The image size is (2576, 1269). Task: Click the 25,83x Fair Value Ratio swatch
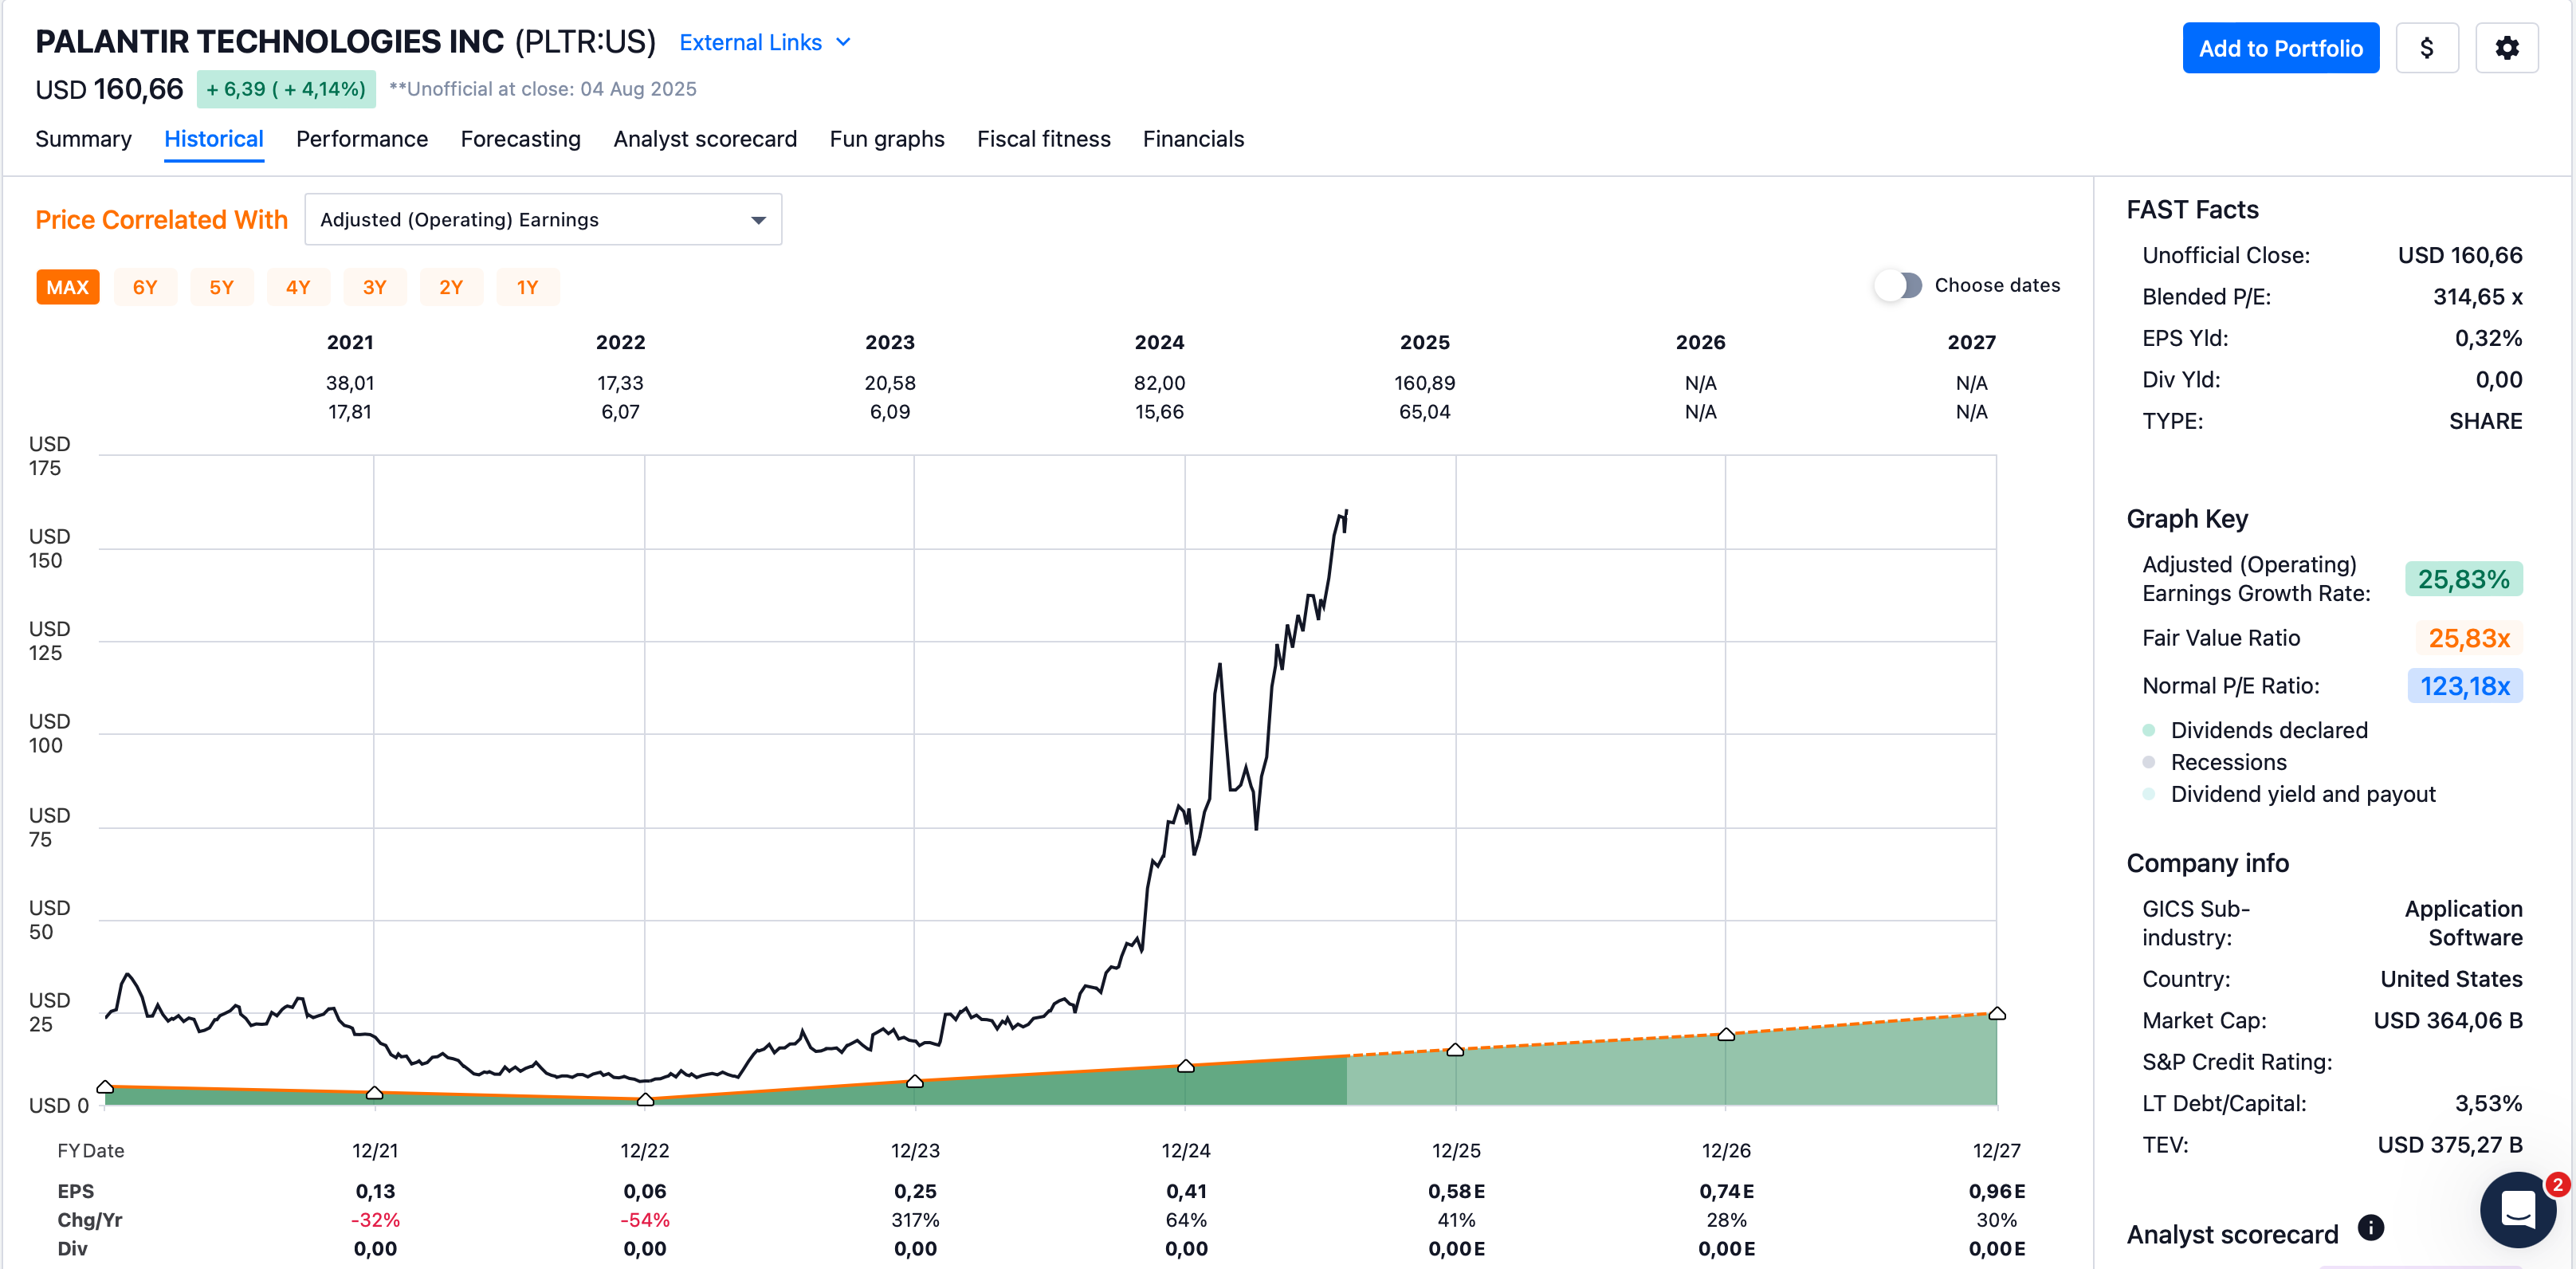point(2469,638)
